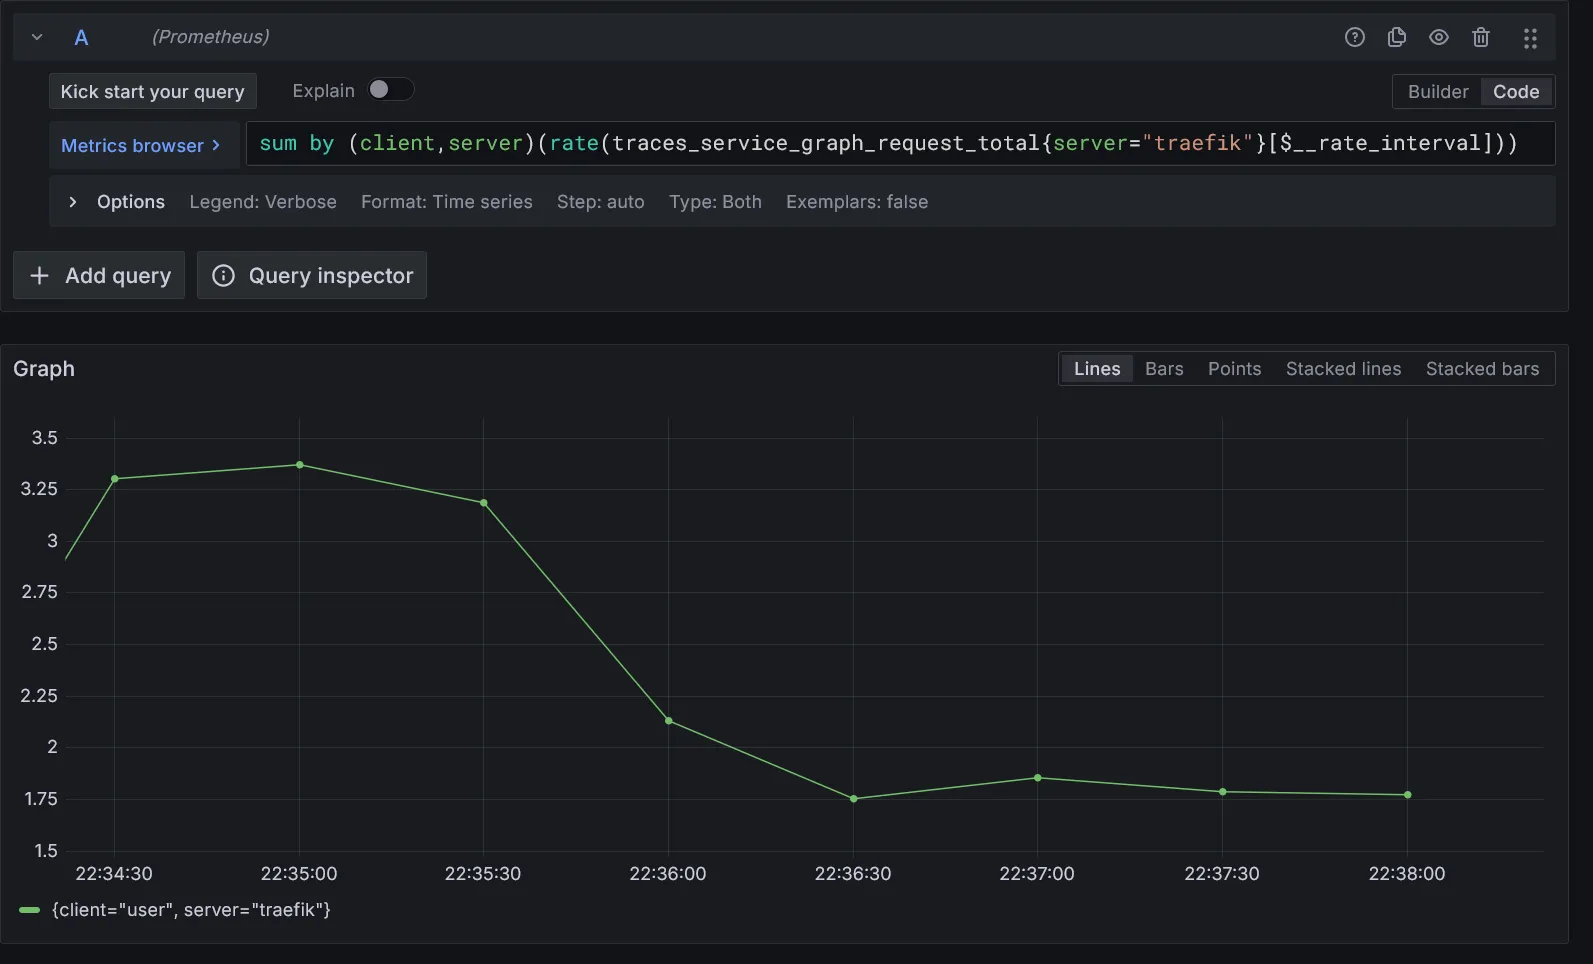Click Step: auto text
Viewport: 1593px width, 964px height.
click(601, 201)
